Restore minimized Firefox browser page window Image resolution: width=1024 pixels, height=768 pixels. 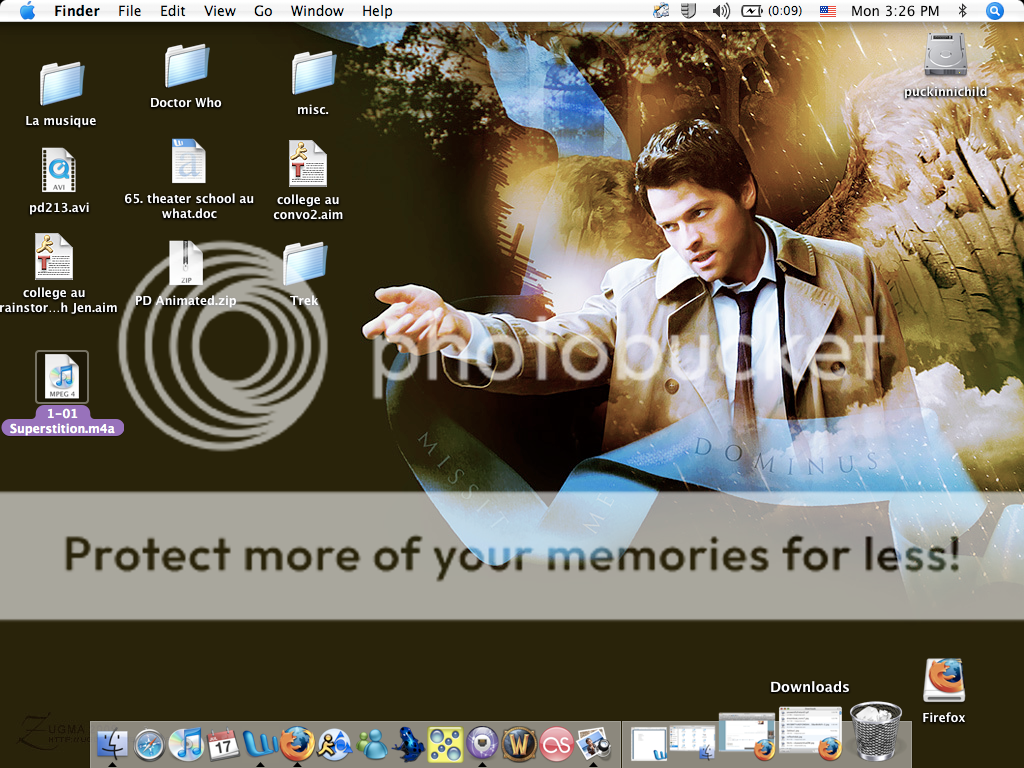(x=746, y=736)
